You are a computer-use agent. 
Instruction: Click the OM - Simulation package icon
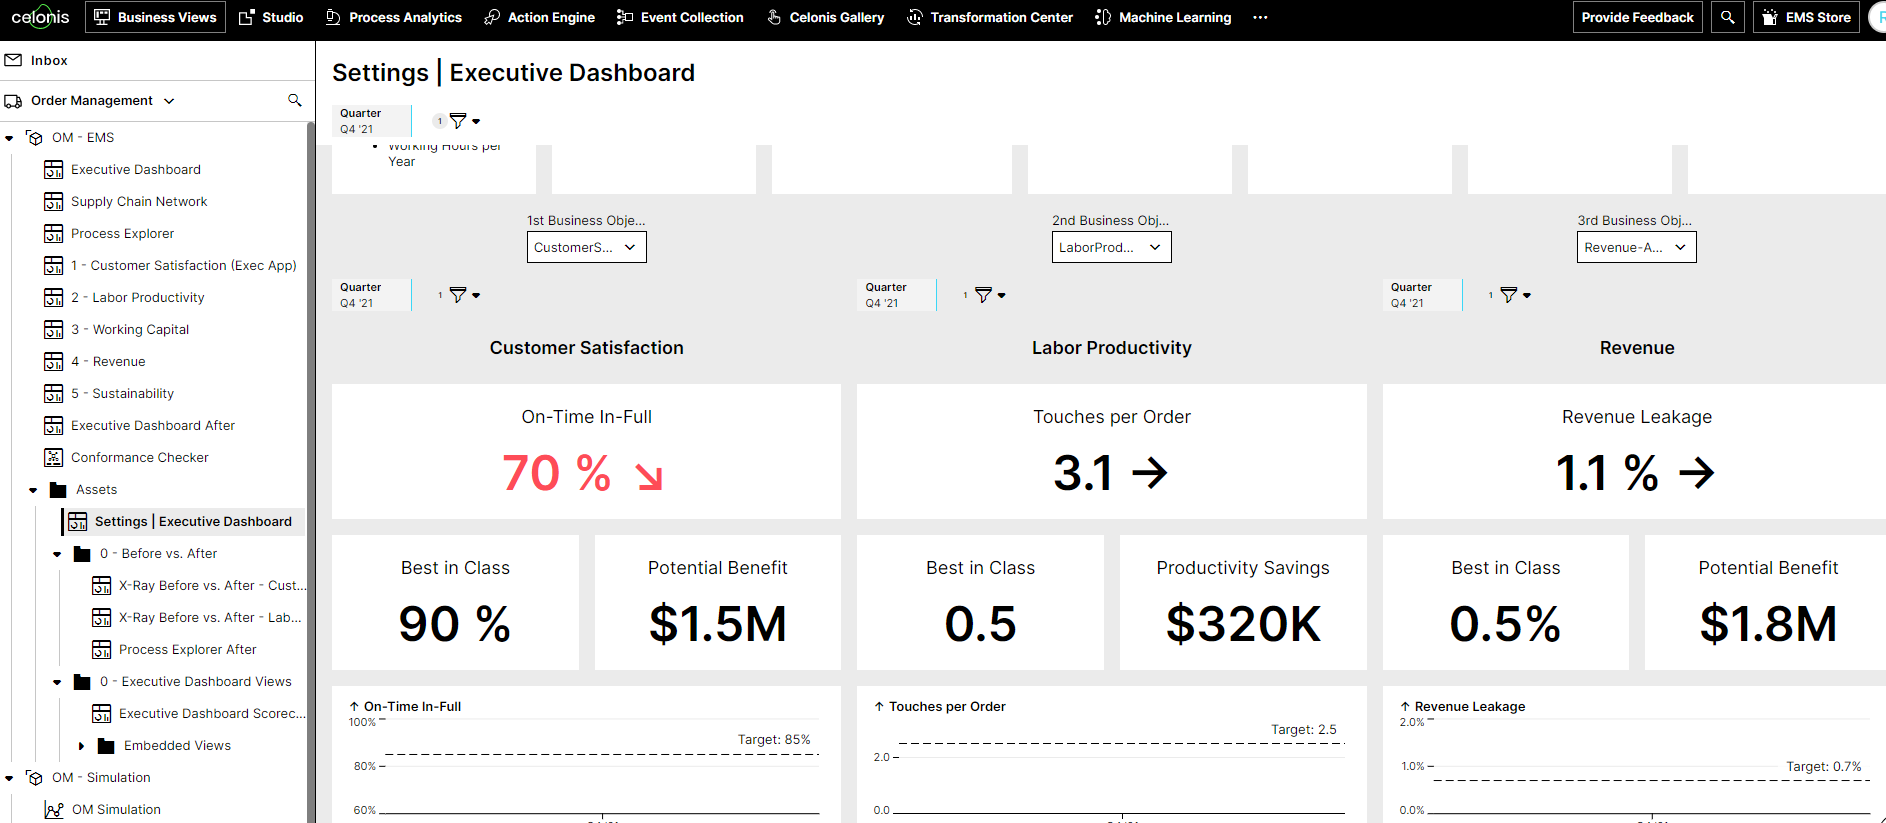(35, 778)
